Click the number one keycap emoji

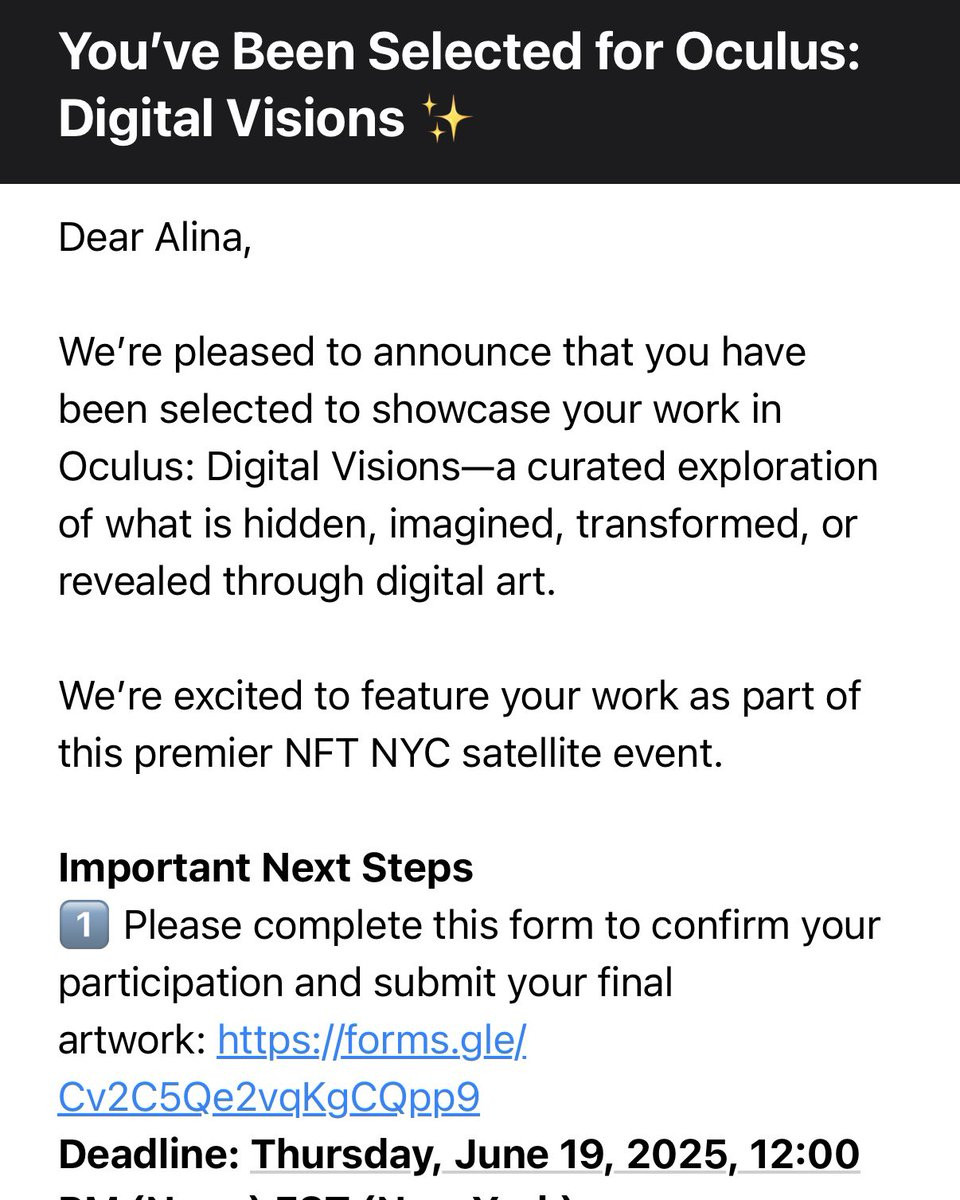84,926
